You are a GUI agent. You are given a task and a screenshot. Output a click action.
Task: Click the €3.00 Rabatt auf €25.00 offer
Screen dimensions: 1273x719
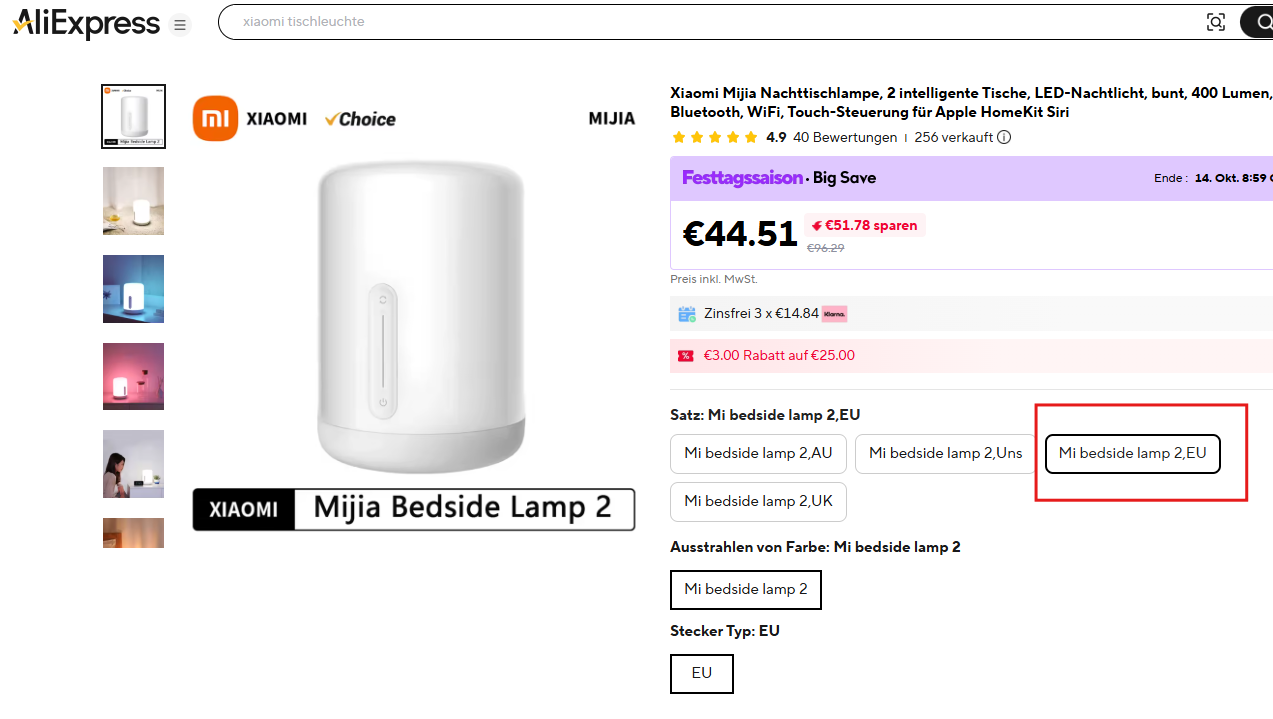(779, 356)
